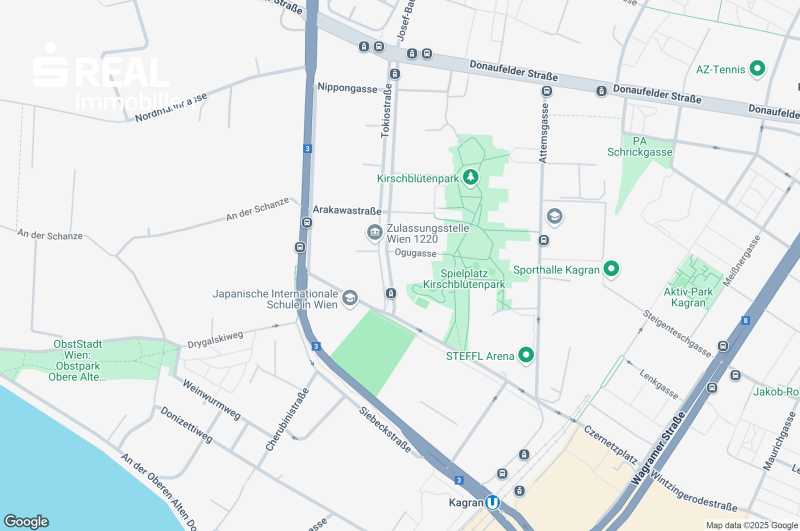This screenshot has height=531, width=800.
Task: Click the school icon near Attemsgasse
Action: pos(555,216)
